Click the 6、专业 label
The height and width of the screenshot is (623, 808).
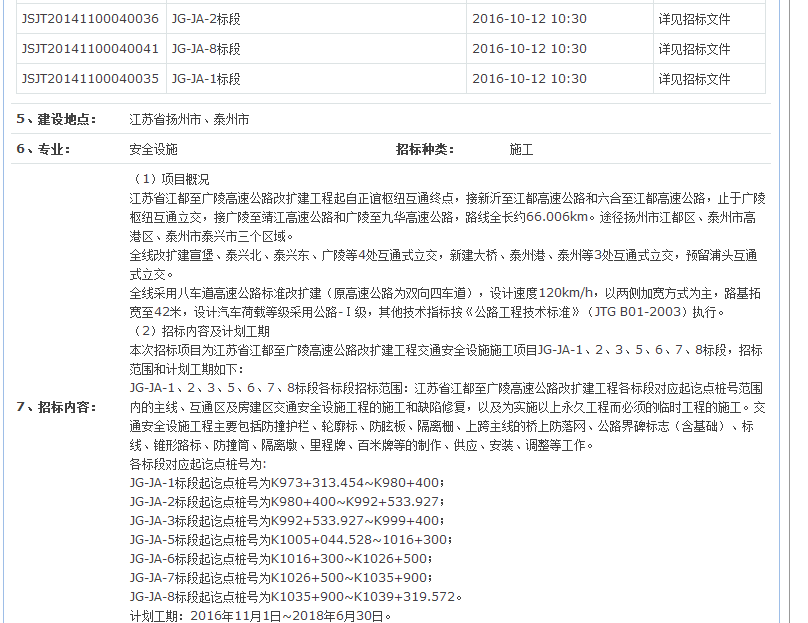pos(44,150)
